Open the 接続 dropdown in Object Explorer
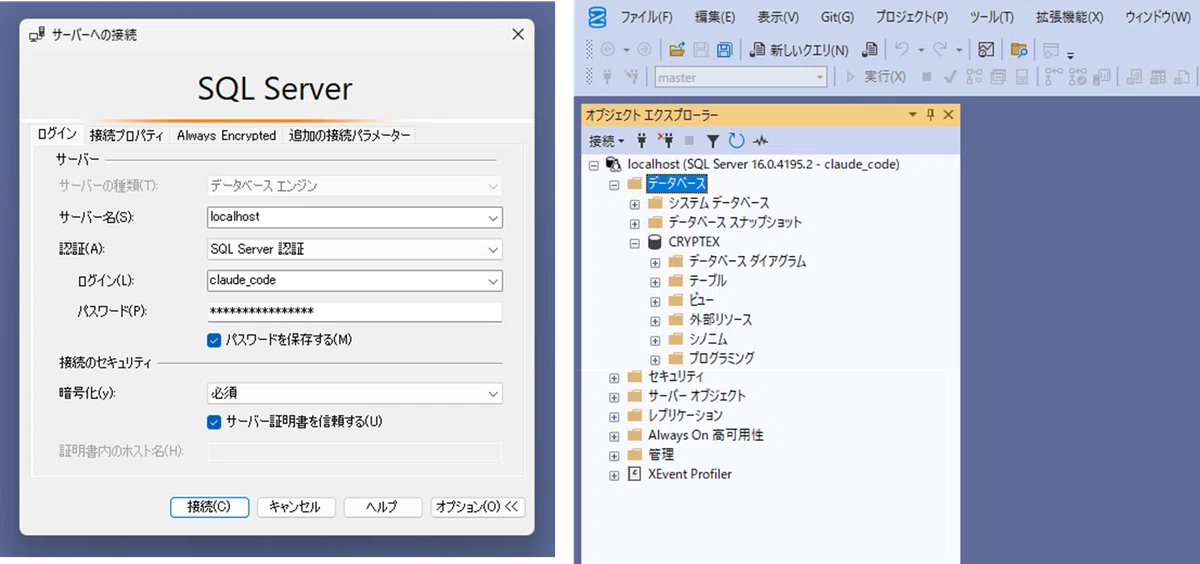The image size is (1200, 564). 607,141
